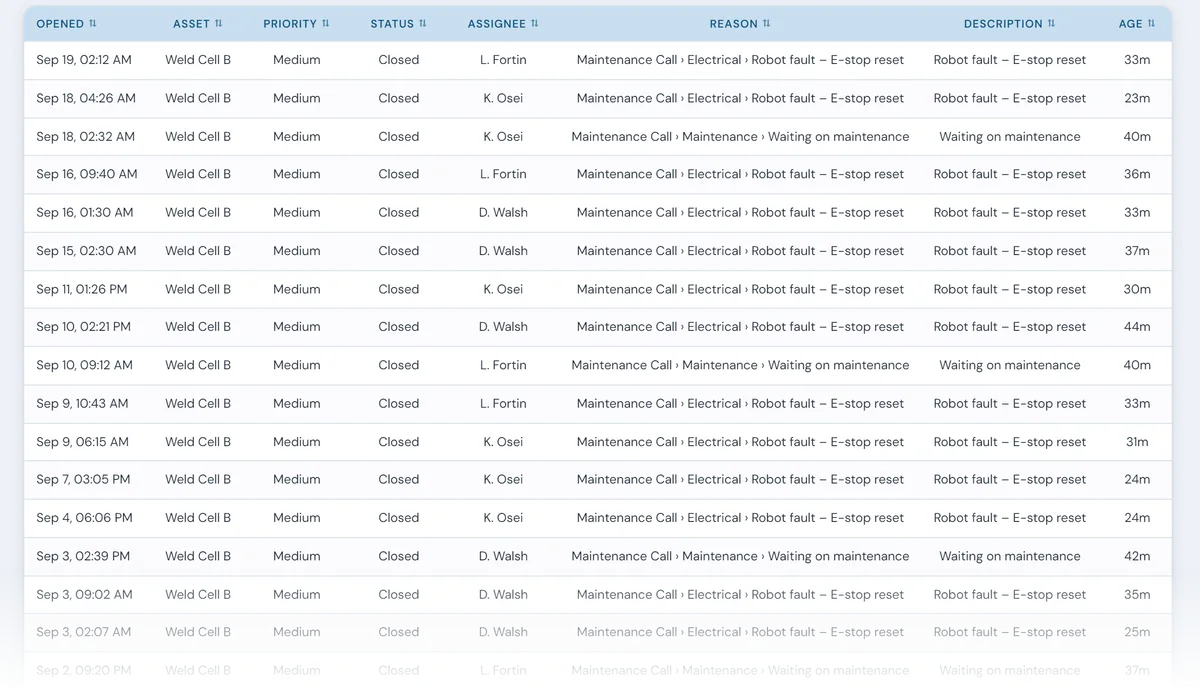Click the 23m age value

coord(1137,98)
